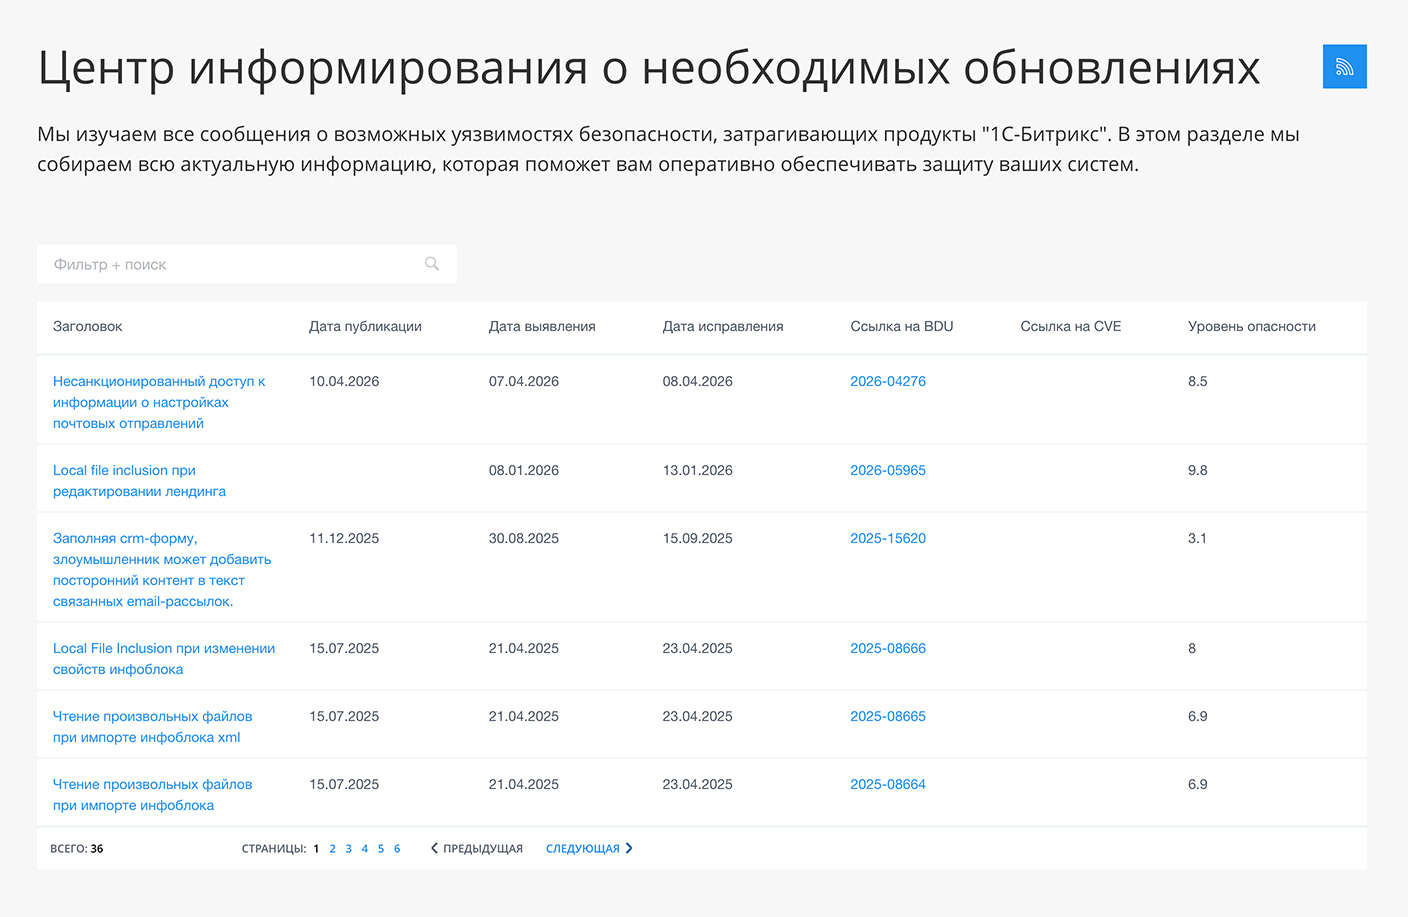The width and height of the screenshot is (1408, 917).
Task: Sort by 'Уровень опасности' column header
Action: click(1252, 326)
